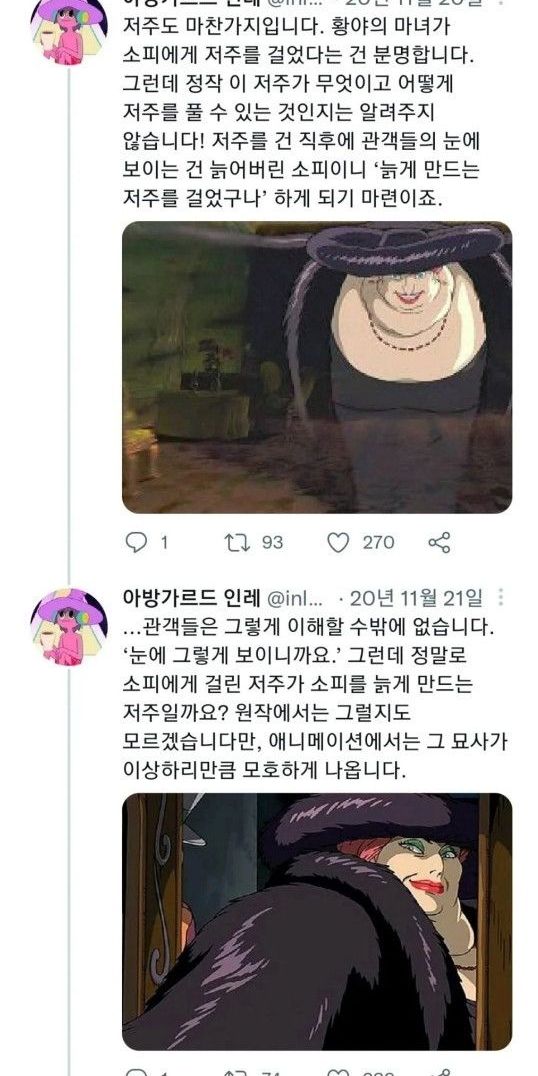Open the 20년 11월 21일 timestamp
Viewport: 538px width, 1076px height.
point(416,598)
